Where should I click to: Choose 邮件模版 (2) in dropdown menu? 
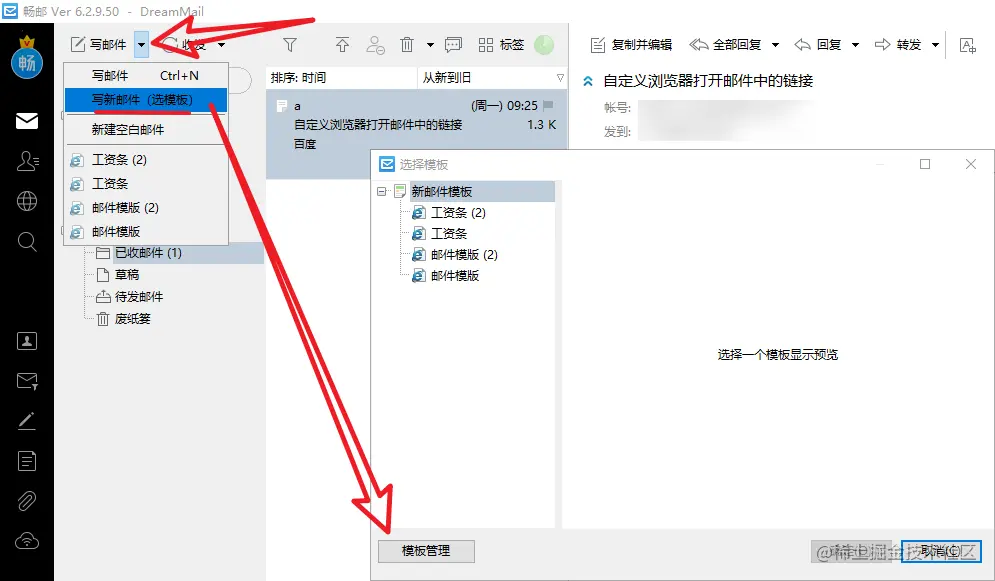(x=146, y=207)
